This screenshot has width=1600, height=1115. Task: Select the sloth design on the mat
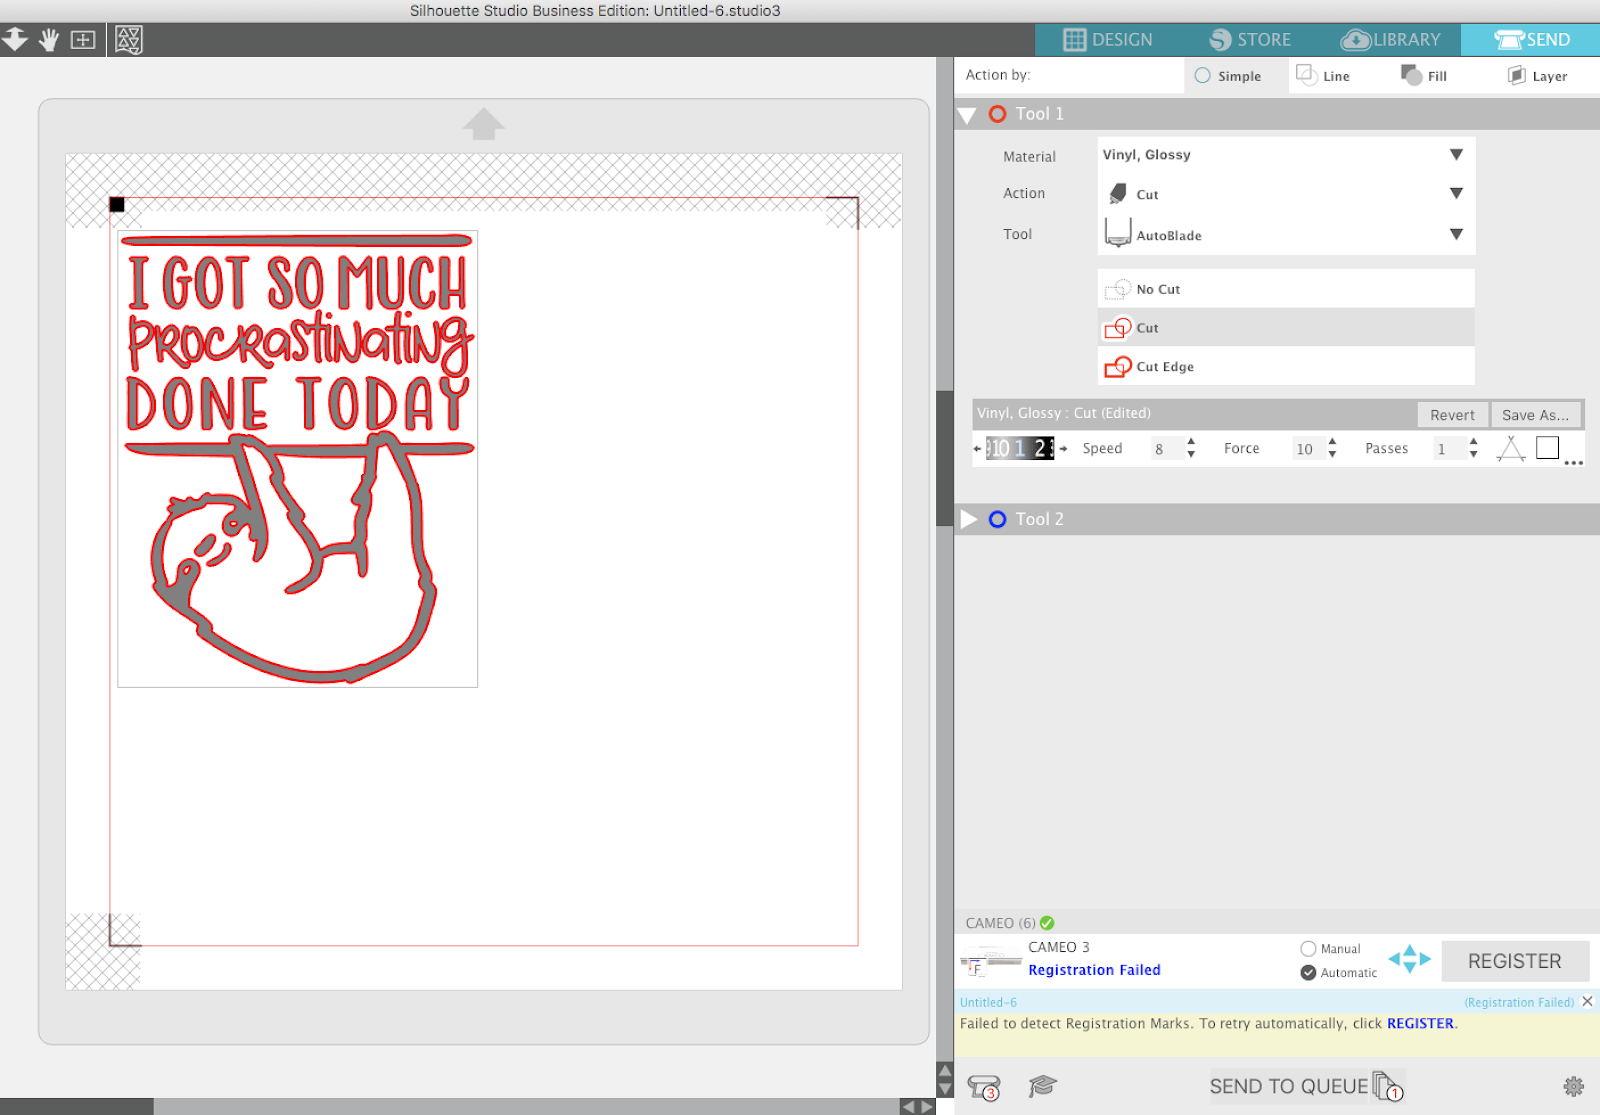click(x=297, y=459)
